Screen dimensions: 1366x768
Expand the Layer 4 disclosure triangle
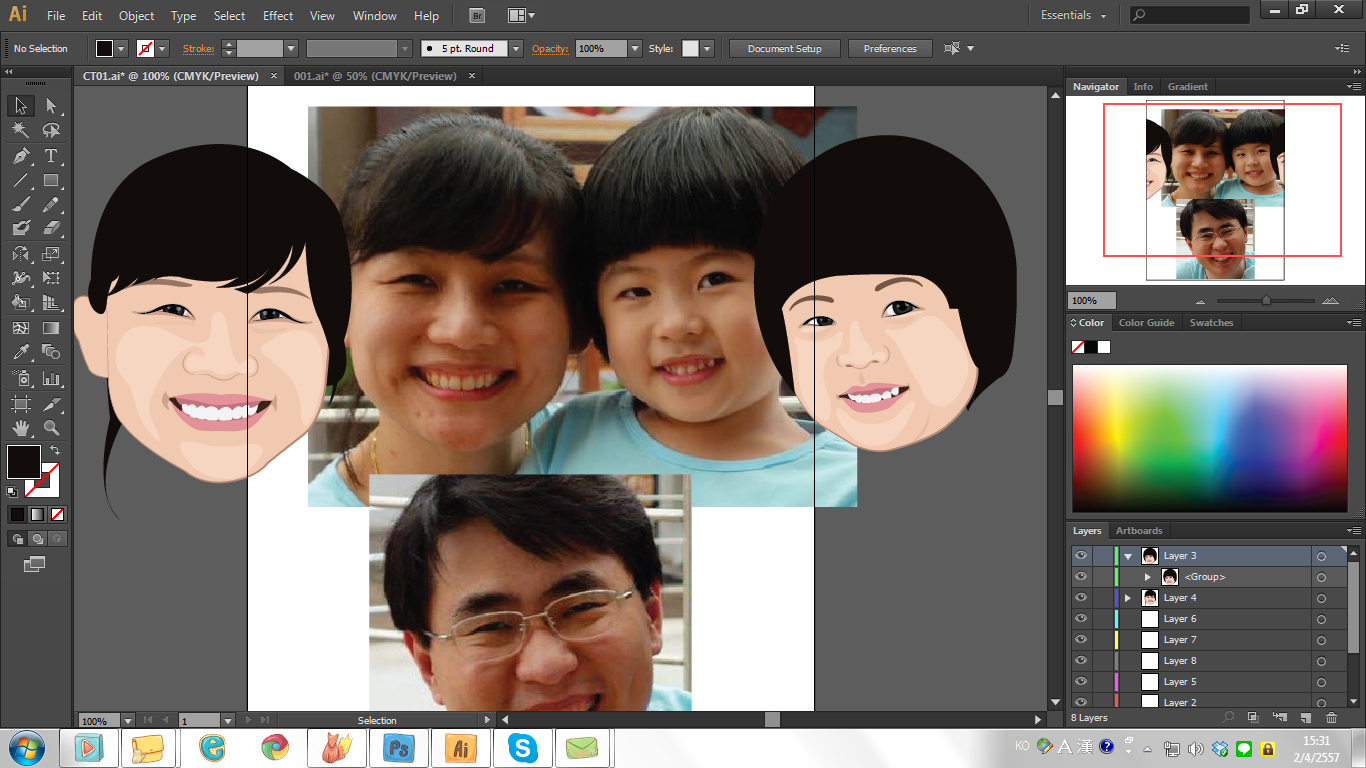tap(1128, 598)
